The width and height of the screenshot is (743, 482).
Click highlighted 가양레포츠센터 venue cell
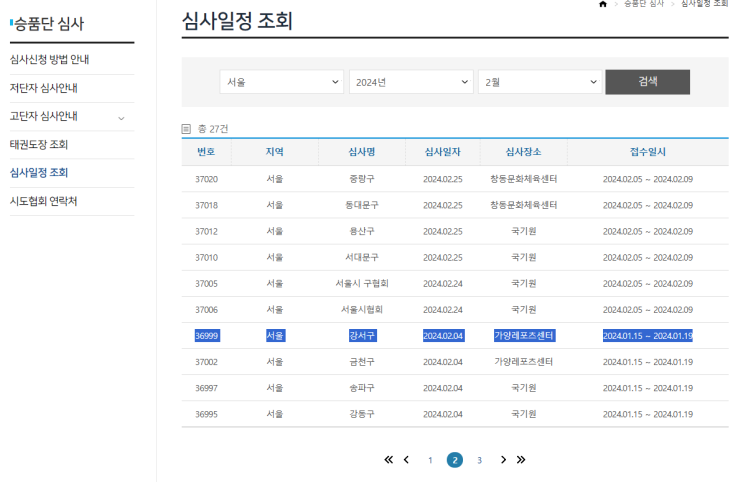(x=524, y=336)
